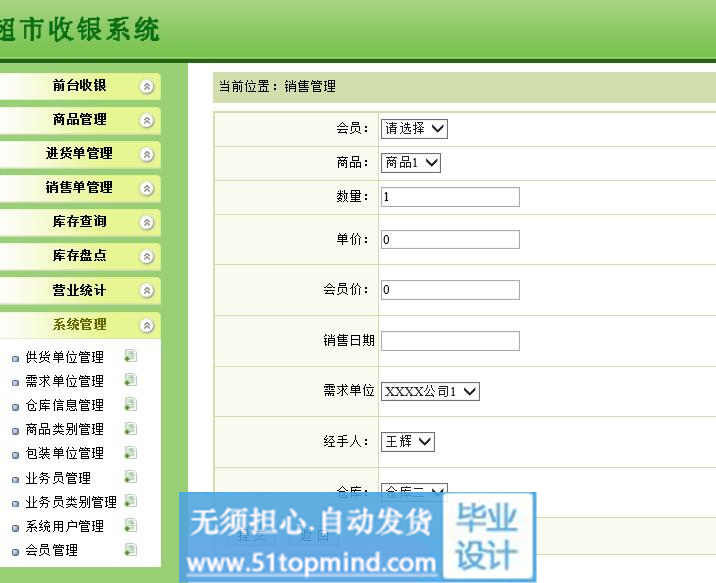Image resolution: width=716 pixels, height=583 pixels.
Task: Toggle the 库存查询 section arrow icon
Action: pyautogui.click(x=147, y=223)
